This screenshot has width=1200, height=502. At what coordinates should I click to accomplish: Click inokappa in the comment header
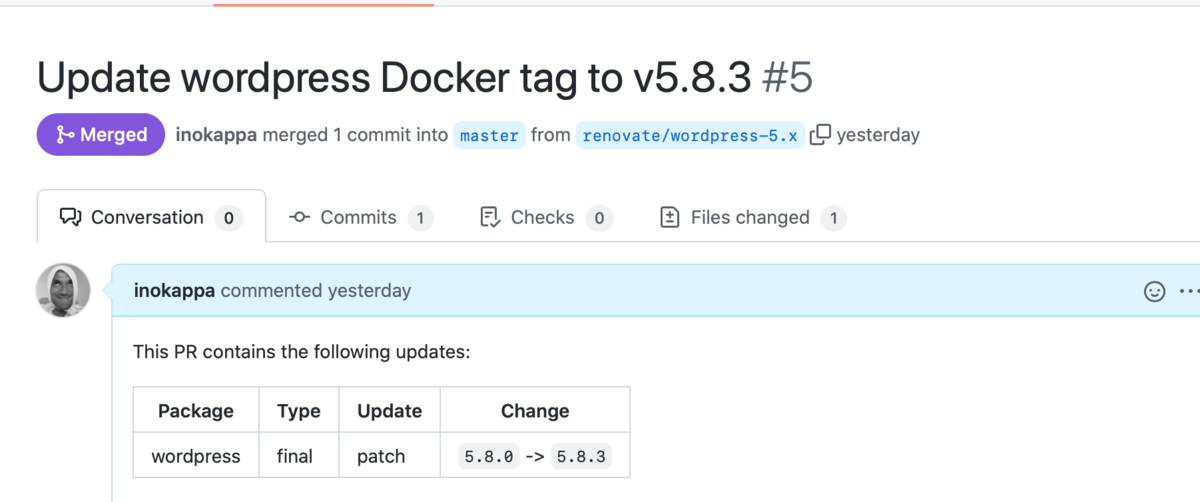[175, 291]
